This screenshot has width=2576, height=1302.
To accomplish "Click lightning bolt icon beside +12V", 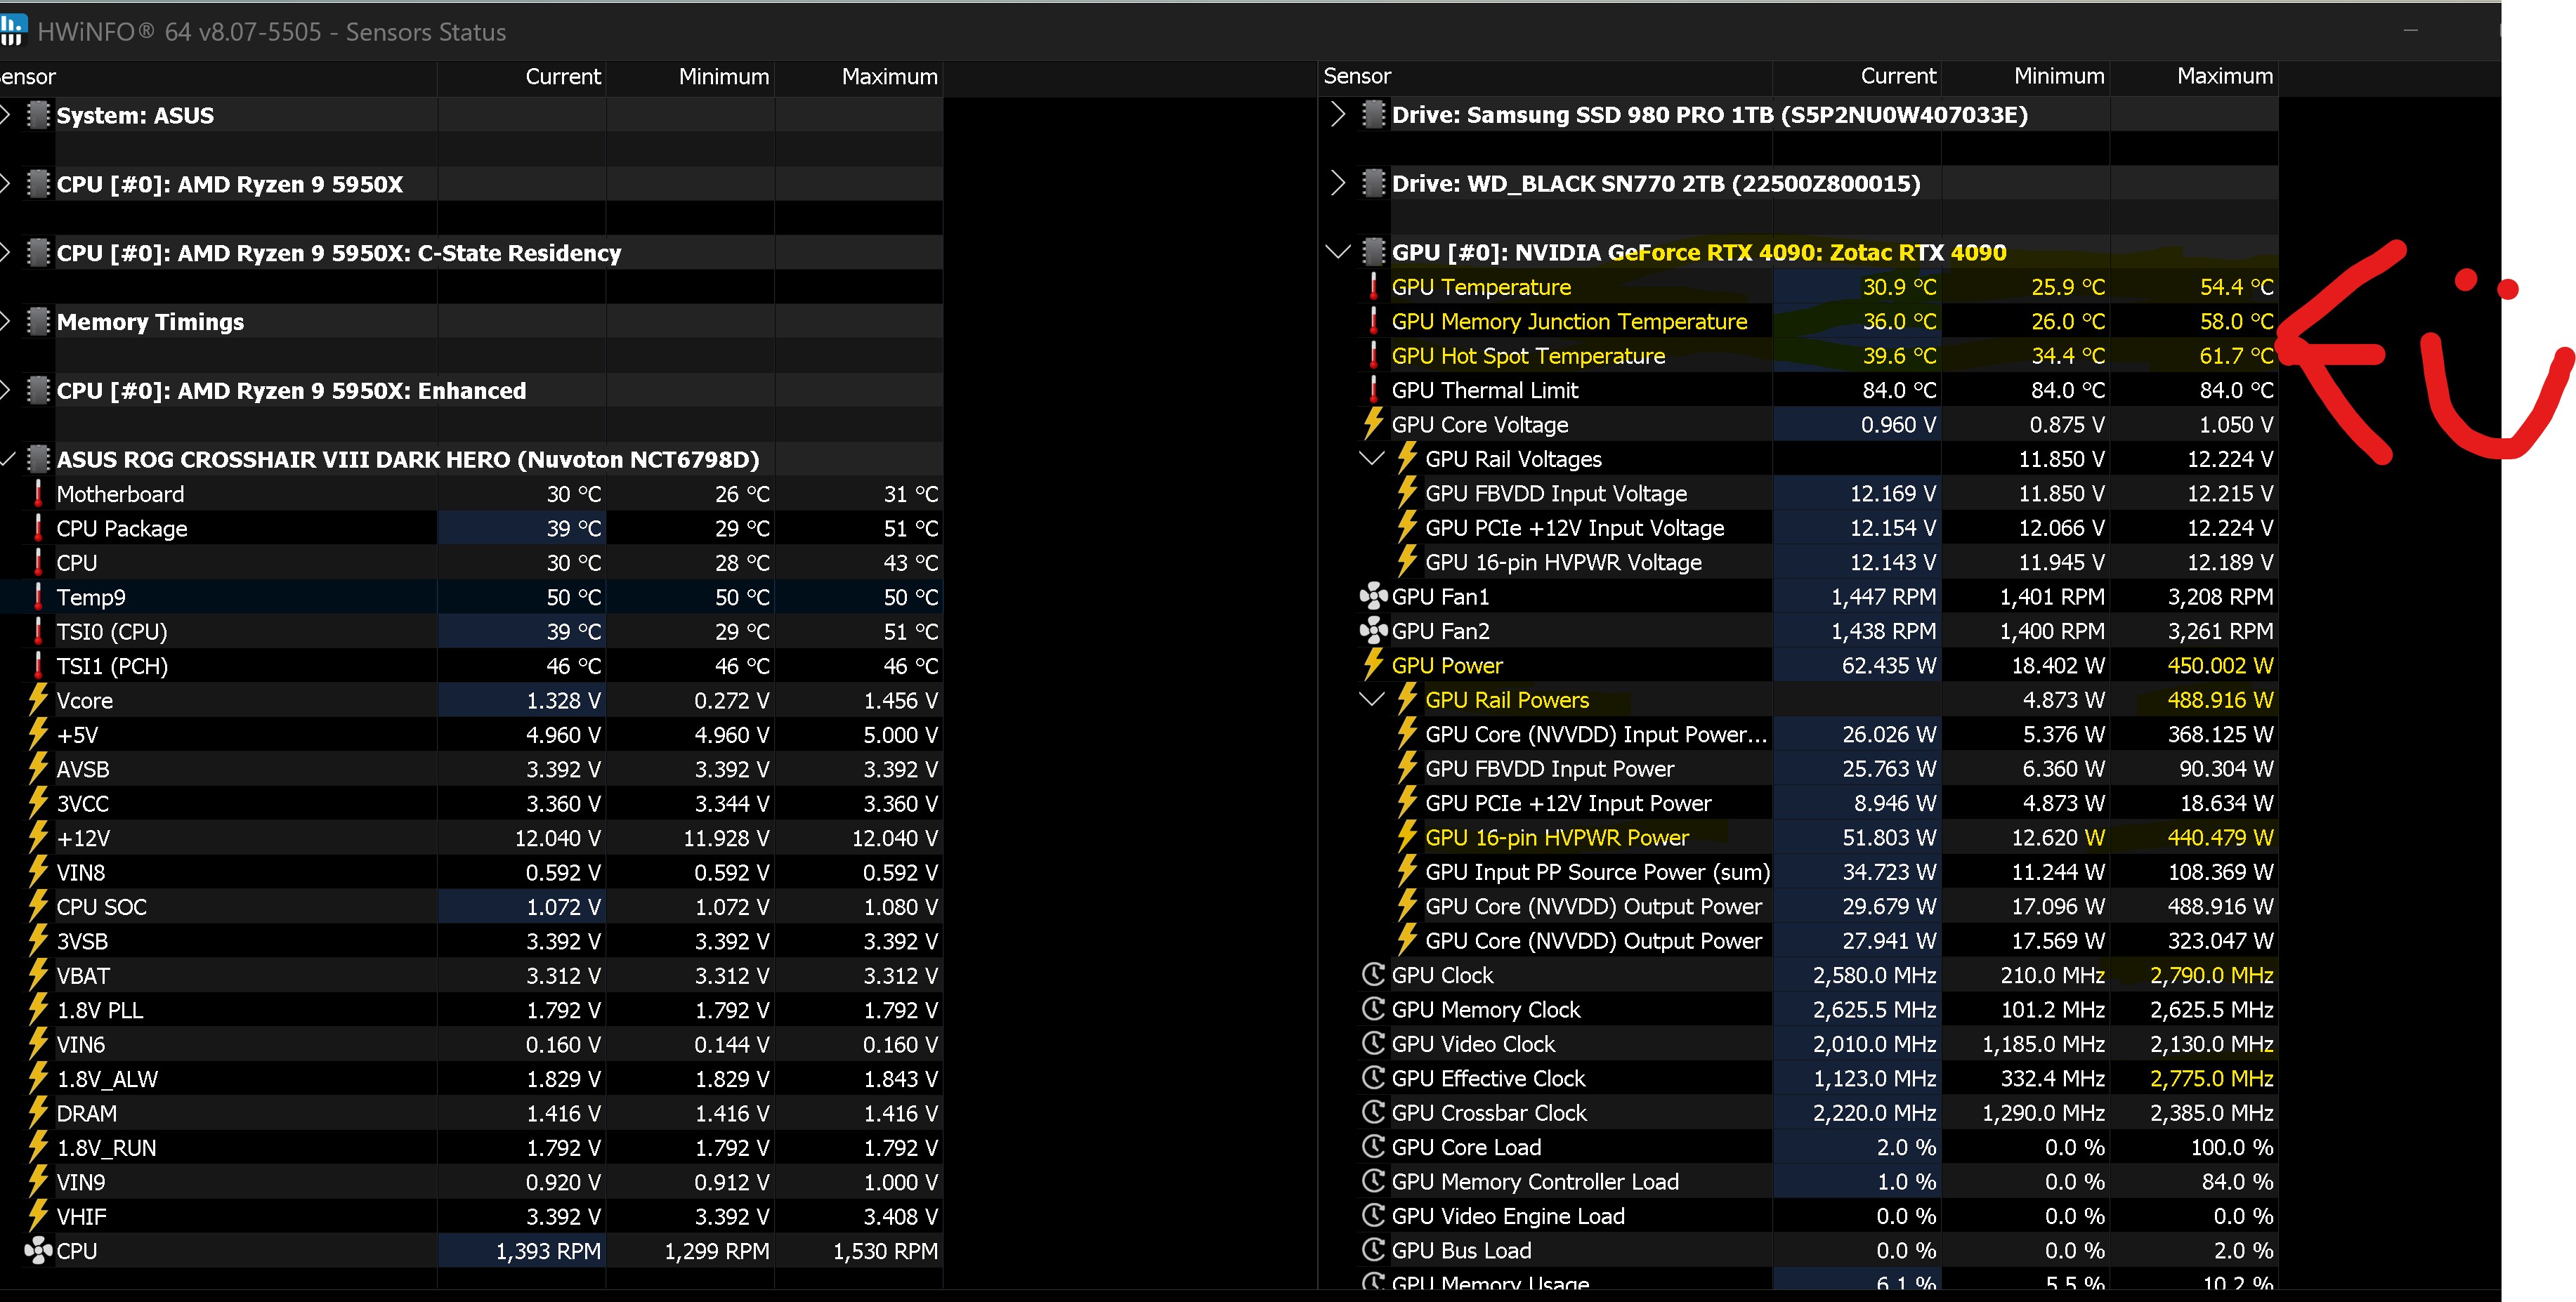I will [38, 838].
